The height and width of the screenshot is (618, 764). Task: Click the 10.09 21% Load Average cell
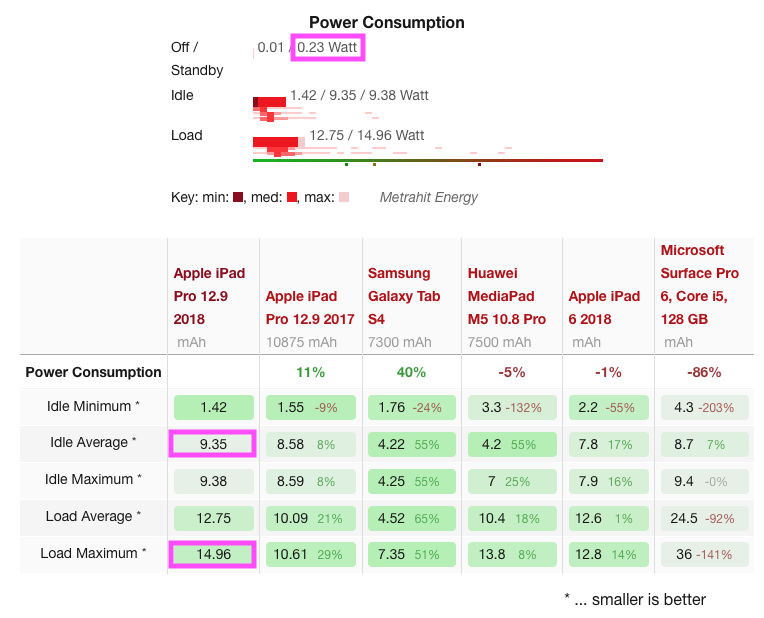tap(310, 518)
